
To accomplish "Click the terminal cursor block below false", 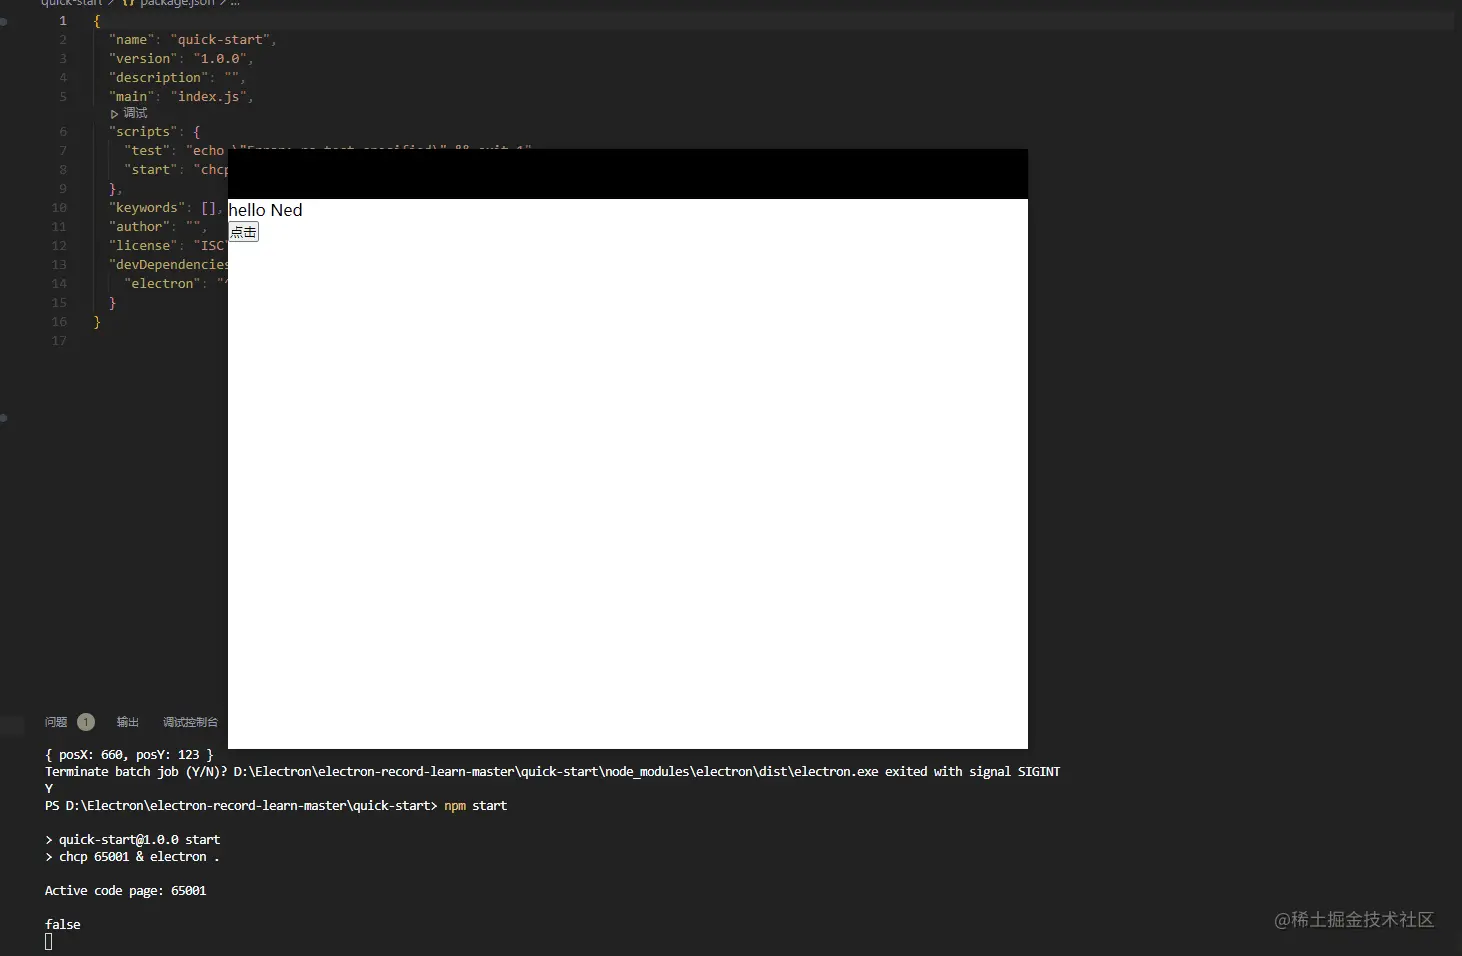I will (x=49, y=941).
